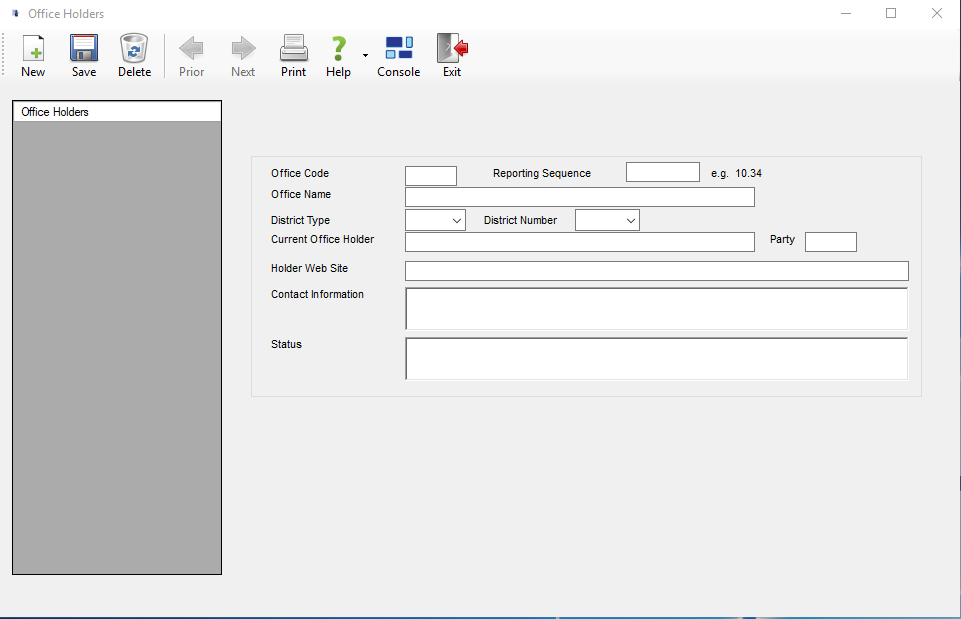This screenshot has height=619, width=961.
Task: Open Help with the question mark icon
Action: (338, 56)
